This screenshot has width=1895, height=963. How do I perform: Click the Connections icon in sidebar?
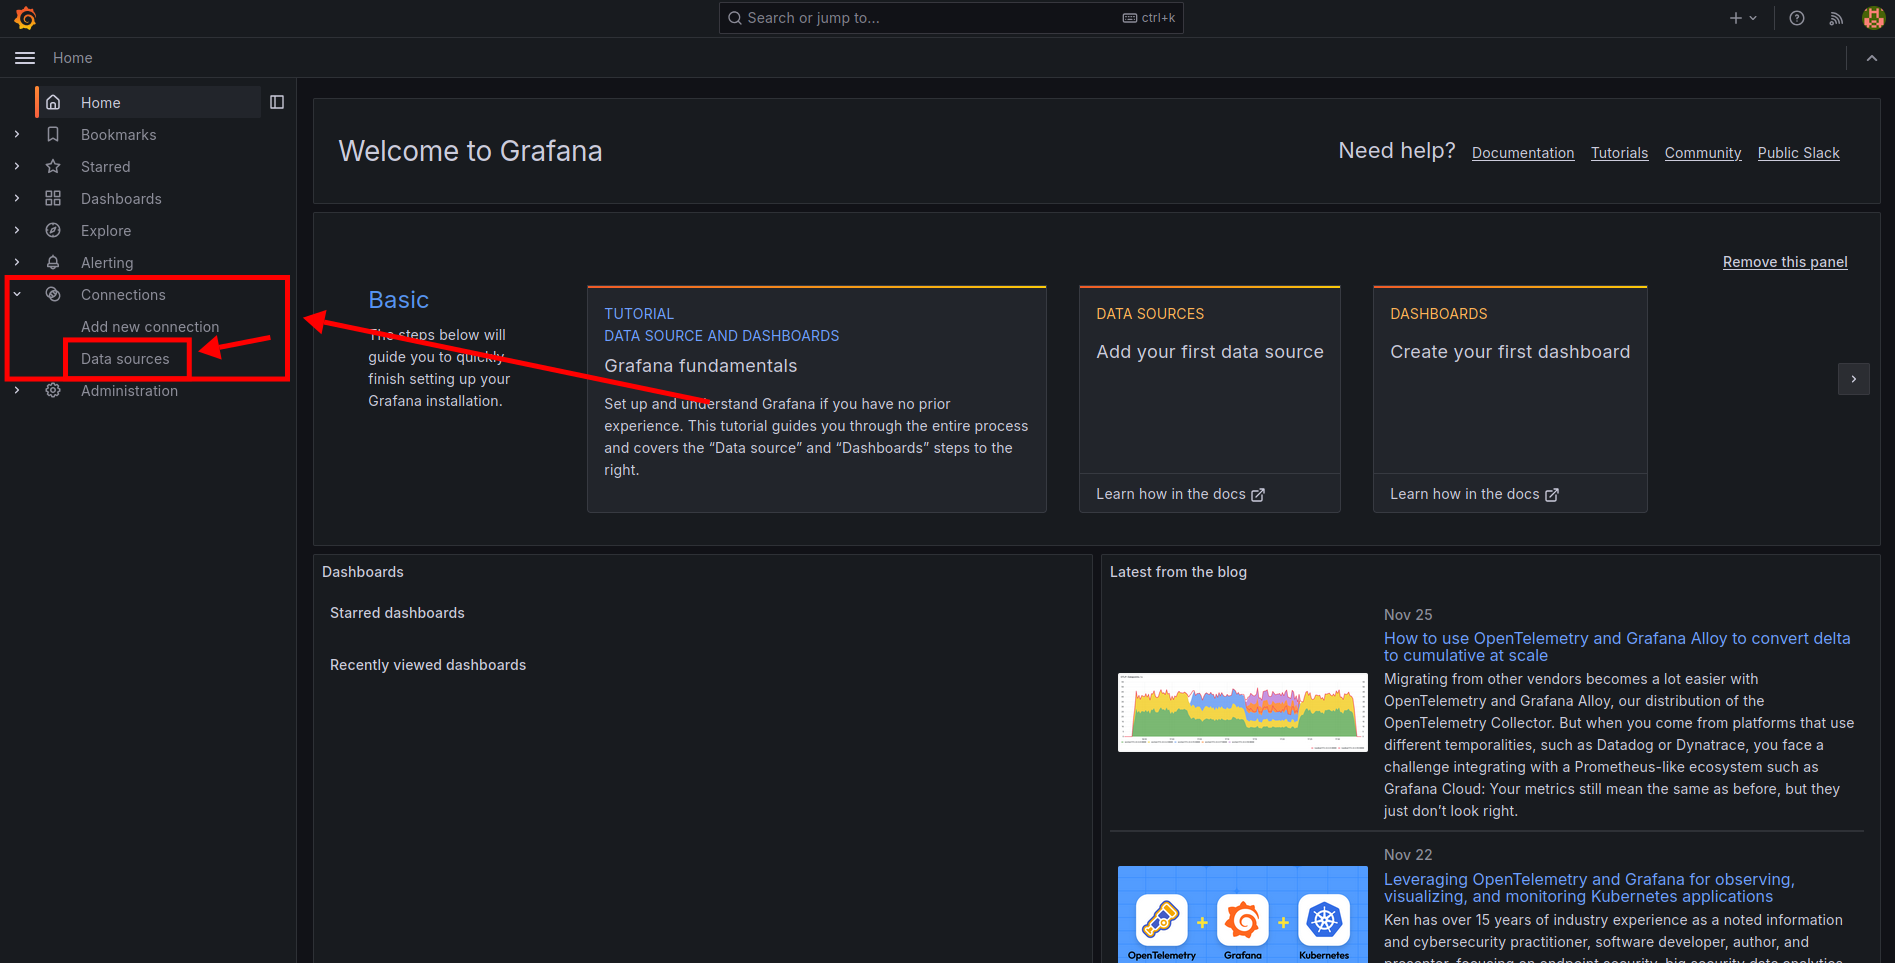coord(53,294)
